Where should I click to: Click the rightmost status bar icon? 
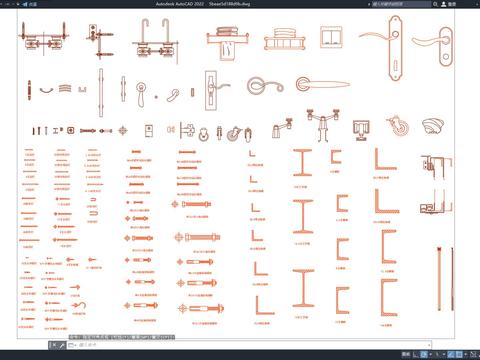pyautogui.click(x=474, y=354)
